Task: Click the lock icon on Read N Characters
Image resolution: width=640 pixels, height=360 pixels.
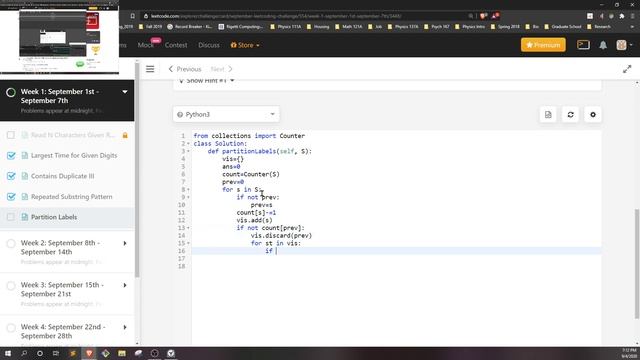Action: point(125,135)
